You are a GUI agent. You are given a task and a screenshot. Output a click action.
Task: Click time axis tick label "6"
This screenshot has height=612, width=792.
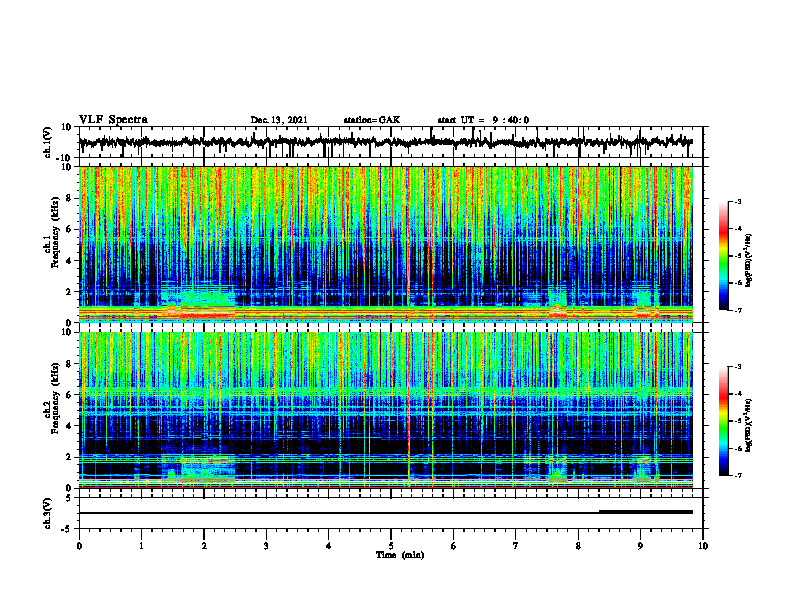pyautogui.click(x=454, y=546)
